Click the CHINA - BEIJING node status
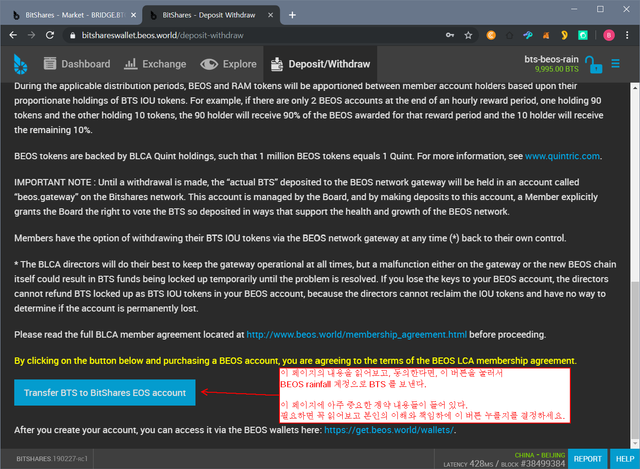Viewport: 640px width, 469px height. pyautogui.click(x=540, y=455)
